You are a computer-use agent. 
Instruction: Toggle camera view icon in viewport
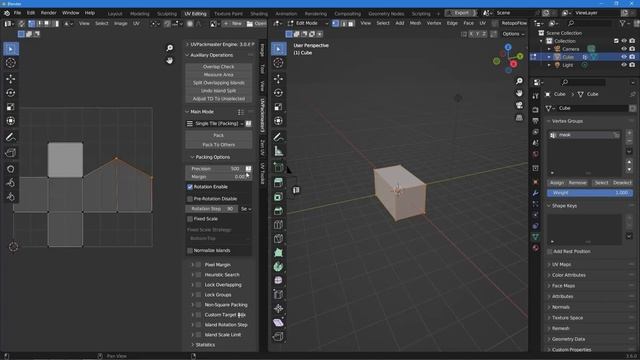coord(519,105)
